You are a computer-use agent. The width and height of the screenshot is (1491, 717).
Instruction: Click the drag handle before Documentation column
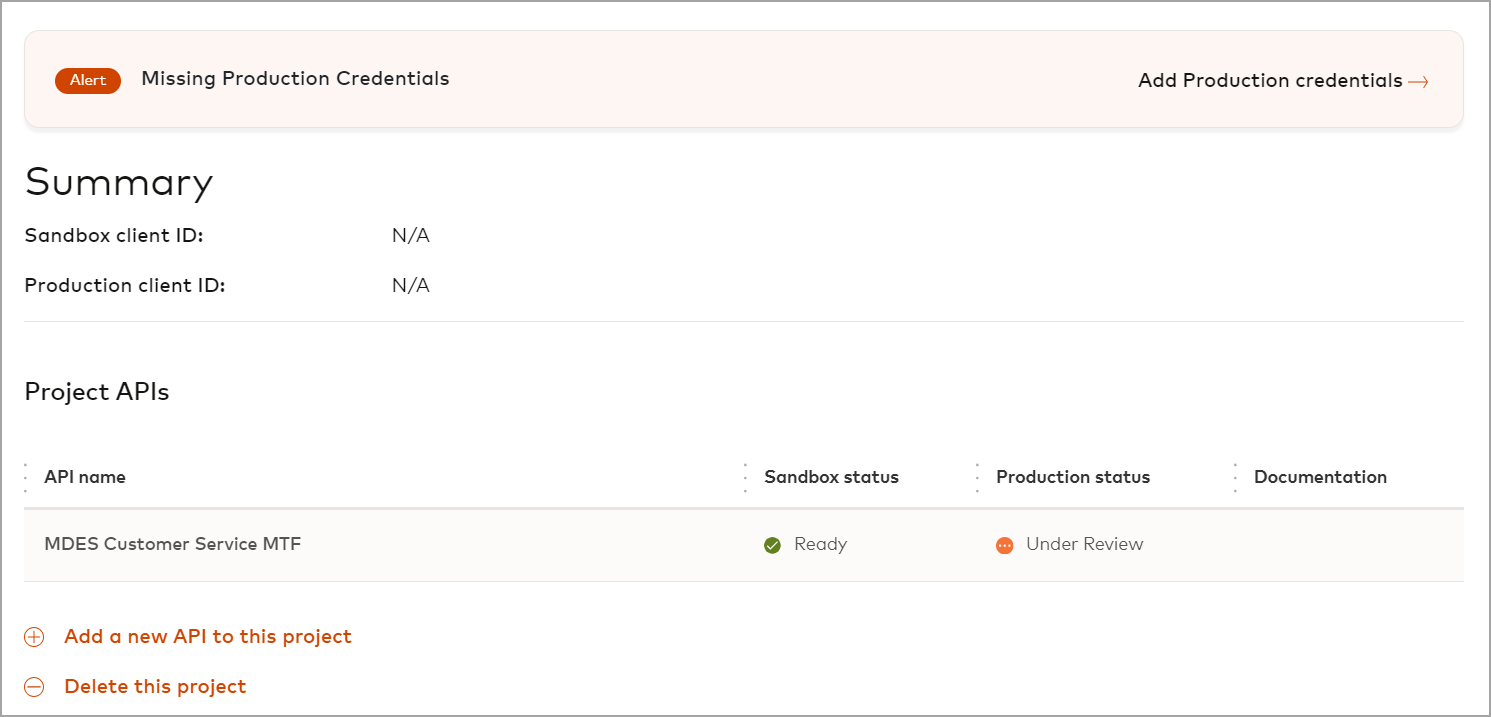(x=1235, y=478)
